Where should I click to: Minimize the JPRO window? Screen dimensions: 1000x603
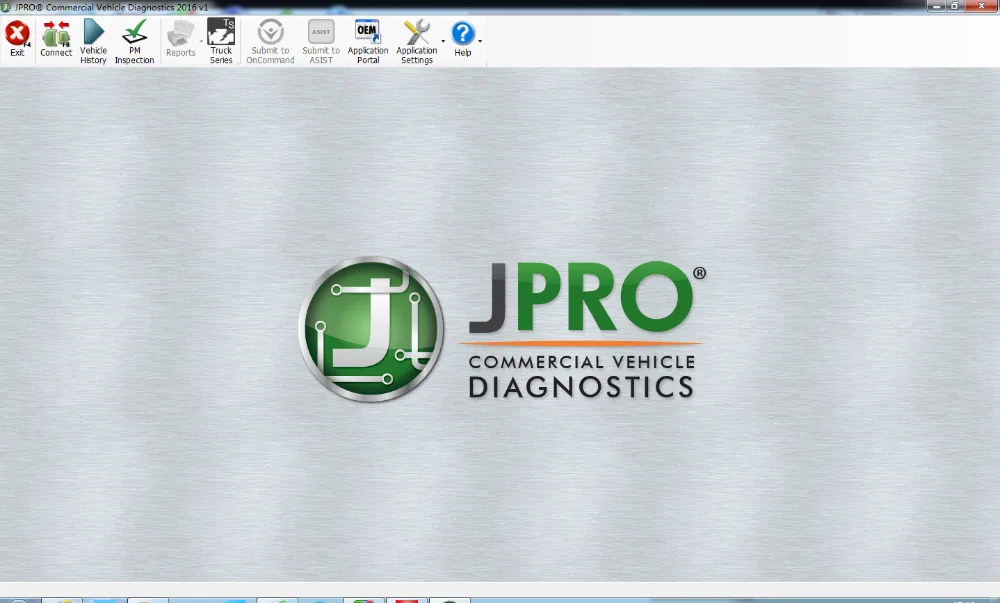click(936, 6)
